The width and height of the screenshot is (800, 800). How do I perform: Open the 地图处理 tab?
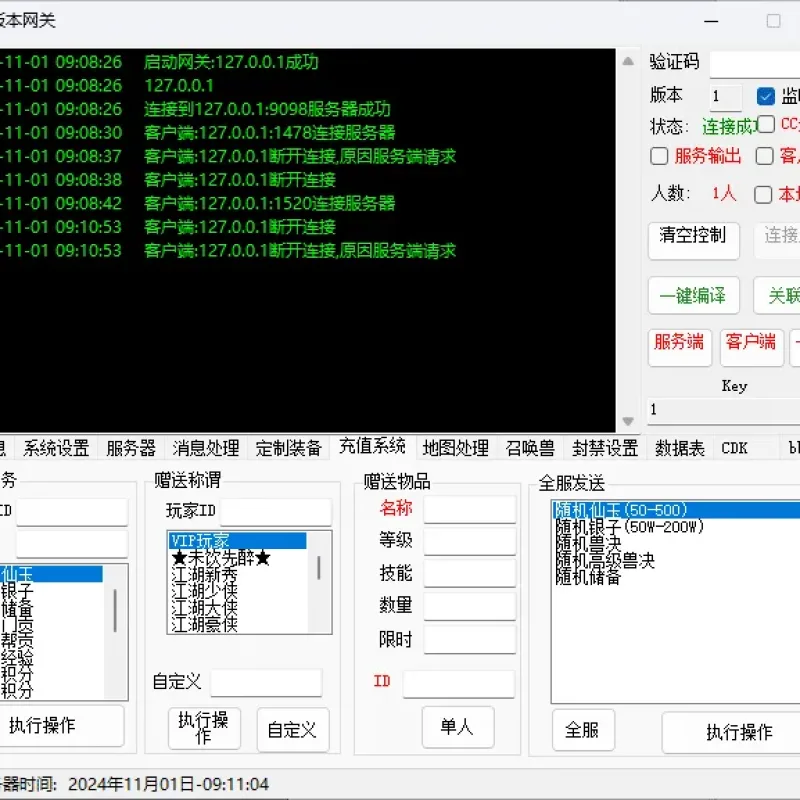coord(456,448)
